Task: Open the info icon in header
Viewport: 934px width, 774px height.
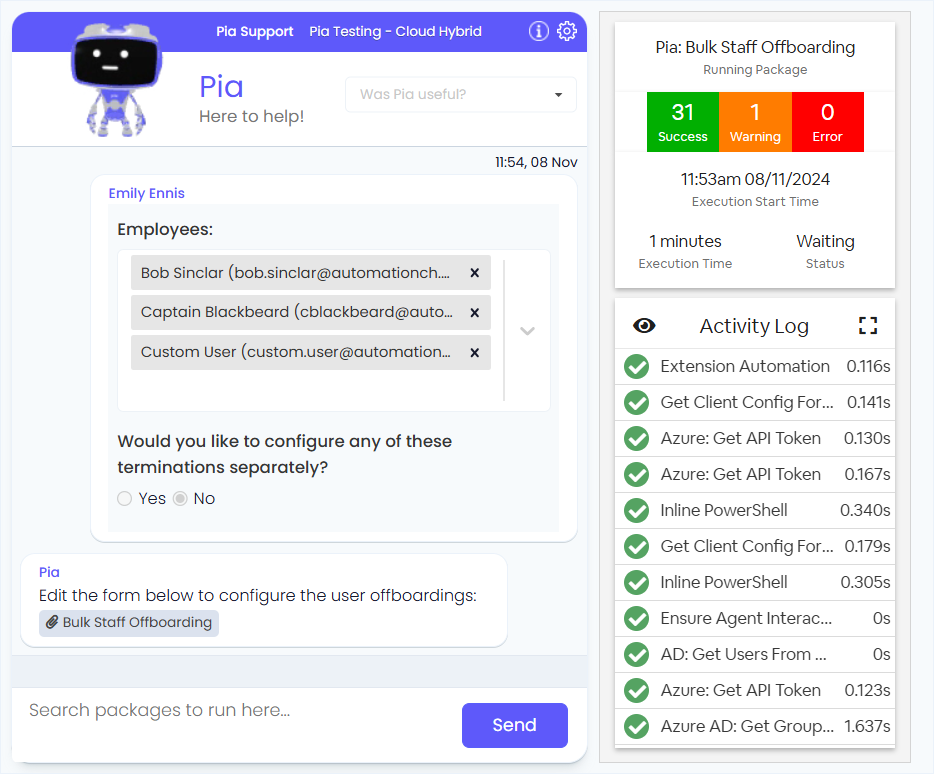Action: (538, 31)
